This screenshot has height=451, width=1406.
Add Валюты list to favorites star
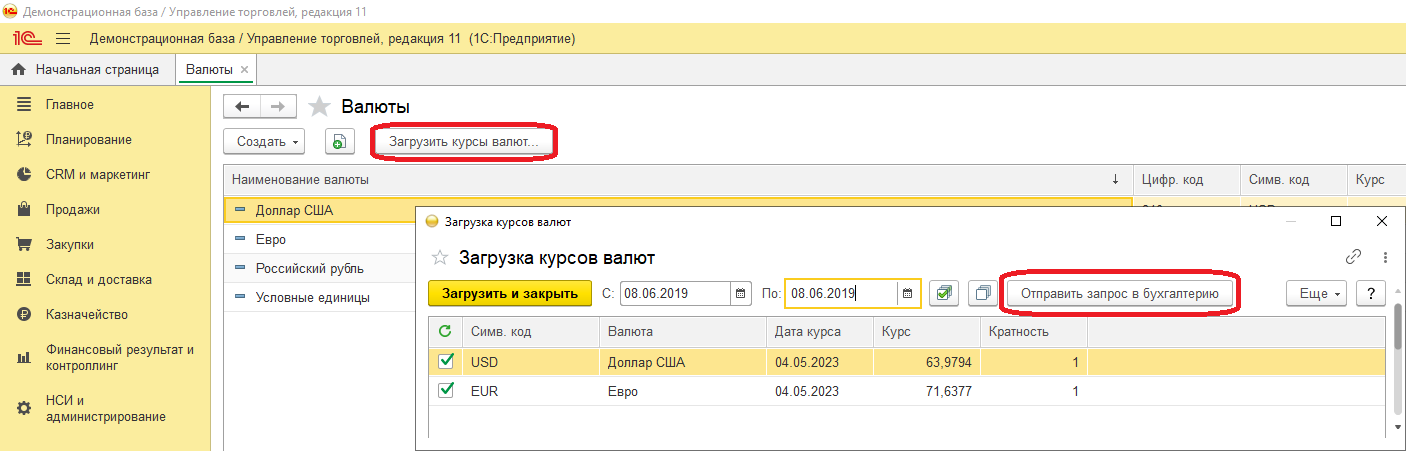pyautogui.click(x=319, y=106)
